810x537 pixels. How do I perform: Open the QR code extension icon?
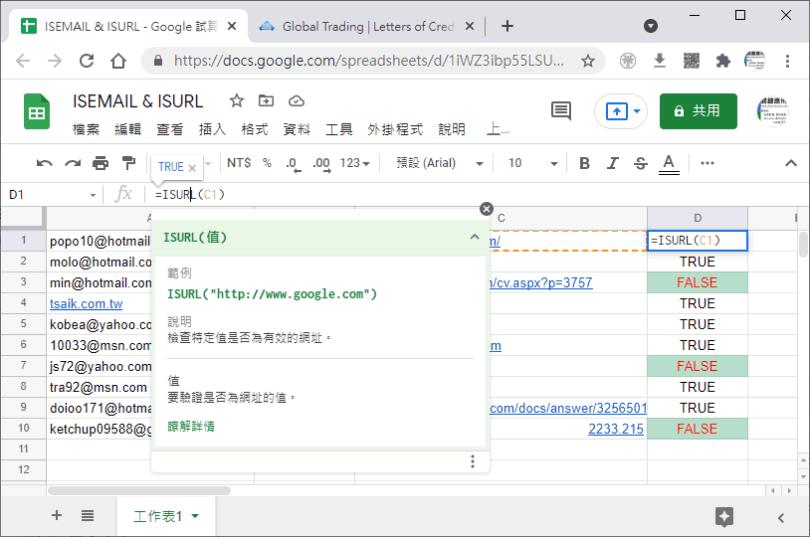(691, 61)
